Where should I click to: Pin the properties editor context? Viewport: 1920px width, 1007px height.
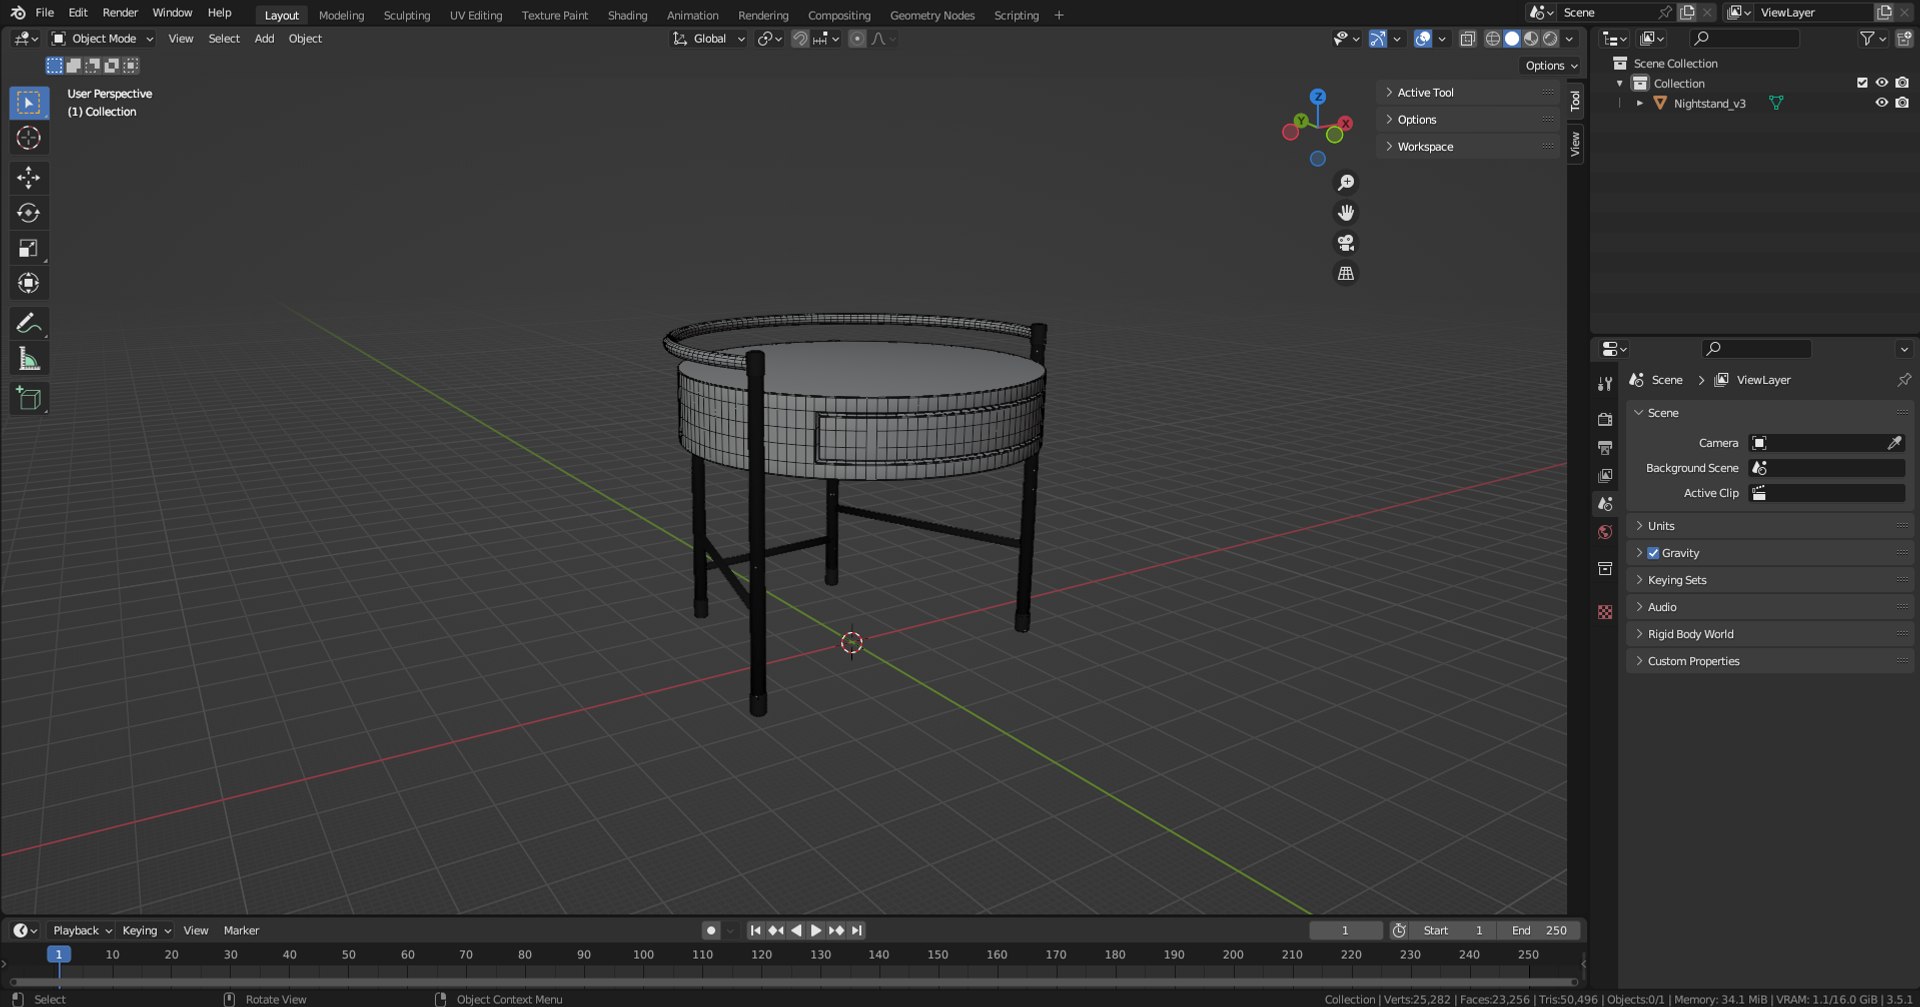[1903, 380]
